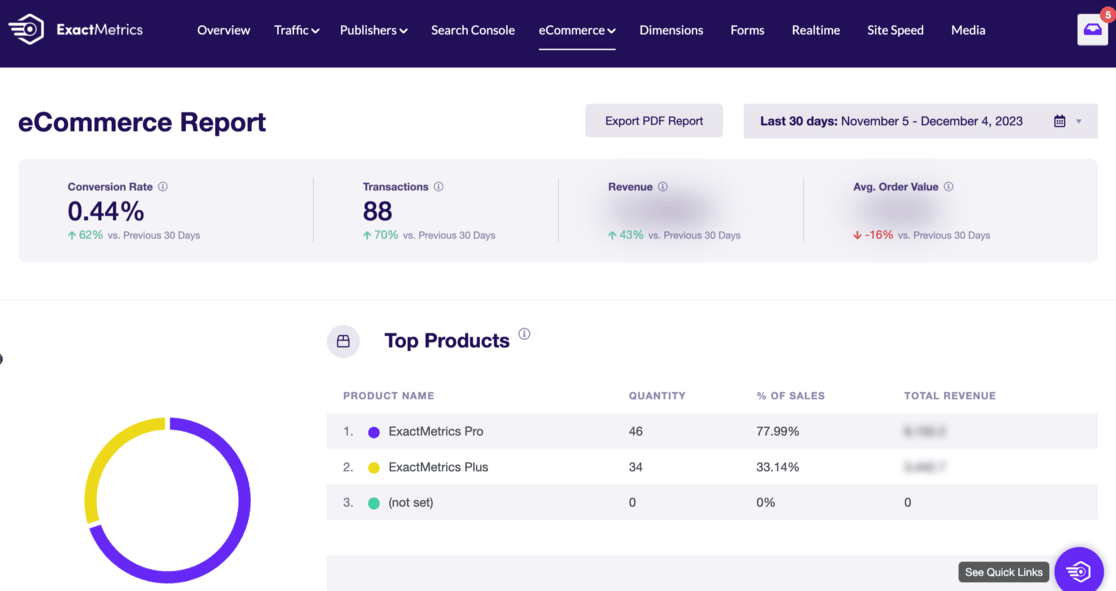
Task: Click the ExactMetrics brand name
Action: (100, 30)
